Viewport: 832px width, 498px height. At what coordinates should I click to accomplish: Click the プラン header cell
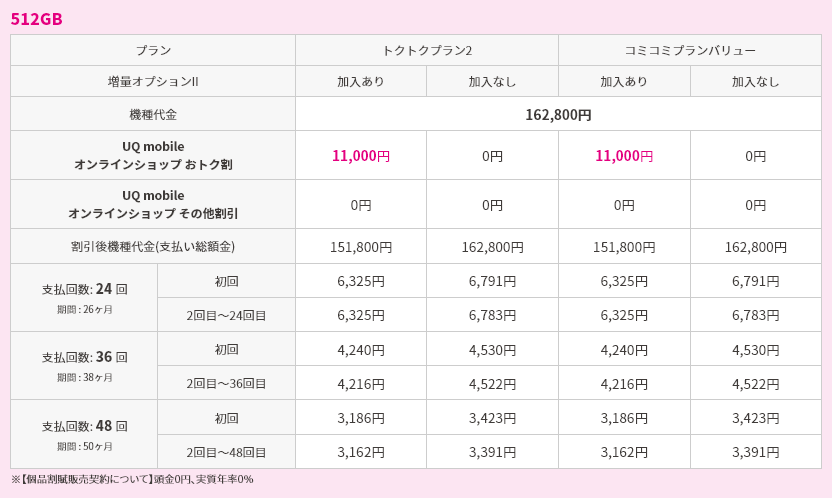(x=153, y=50)
